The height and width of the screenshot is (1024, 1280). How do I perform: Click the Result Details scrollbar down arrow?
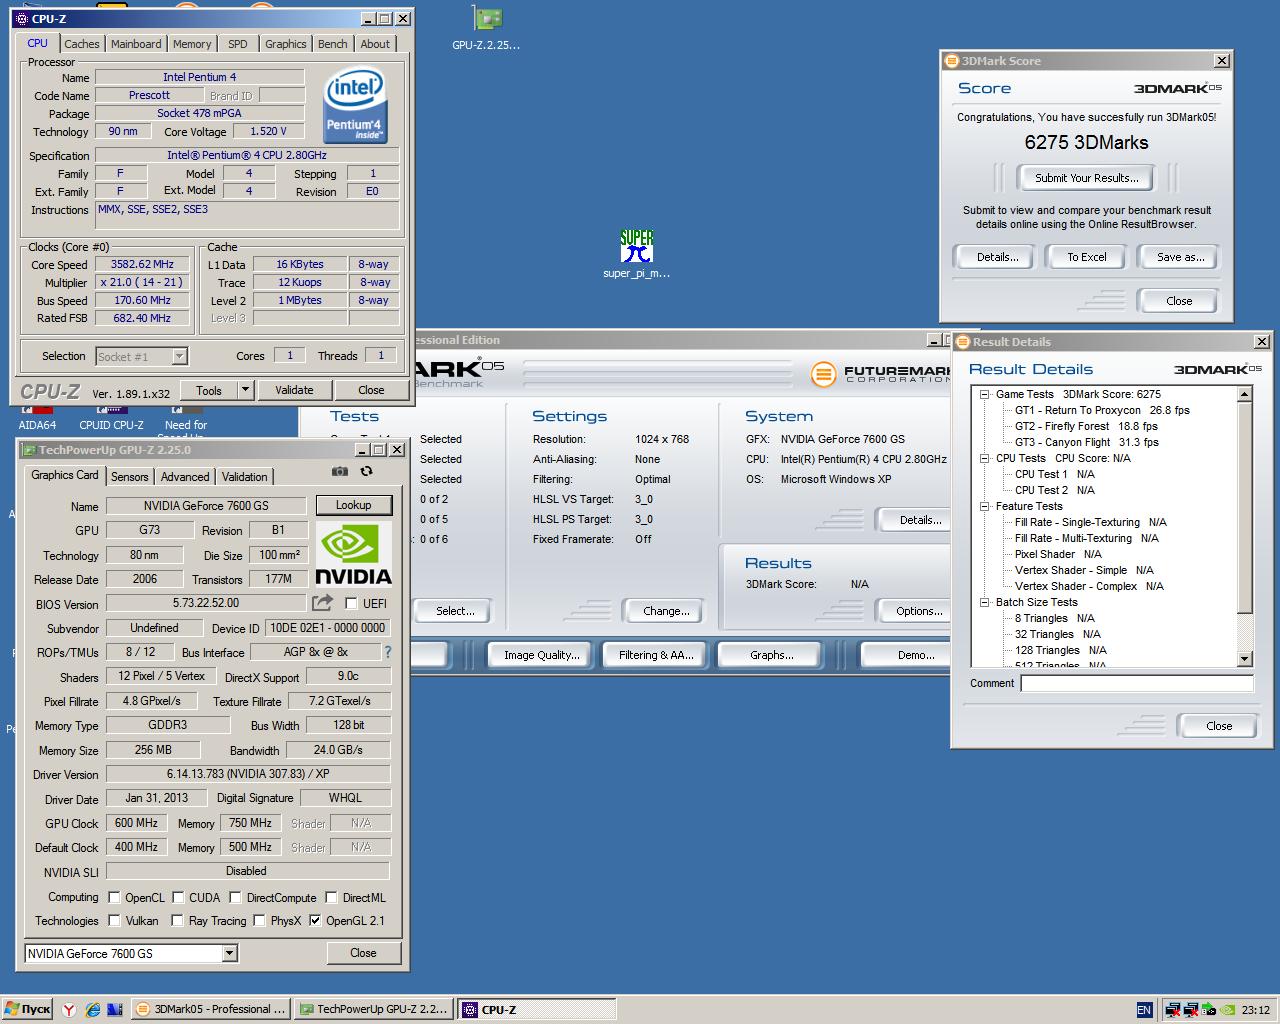tap(1245, 658)
